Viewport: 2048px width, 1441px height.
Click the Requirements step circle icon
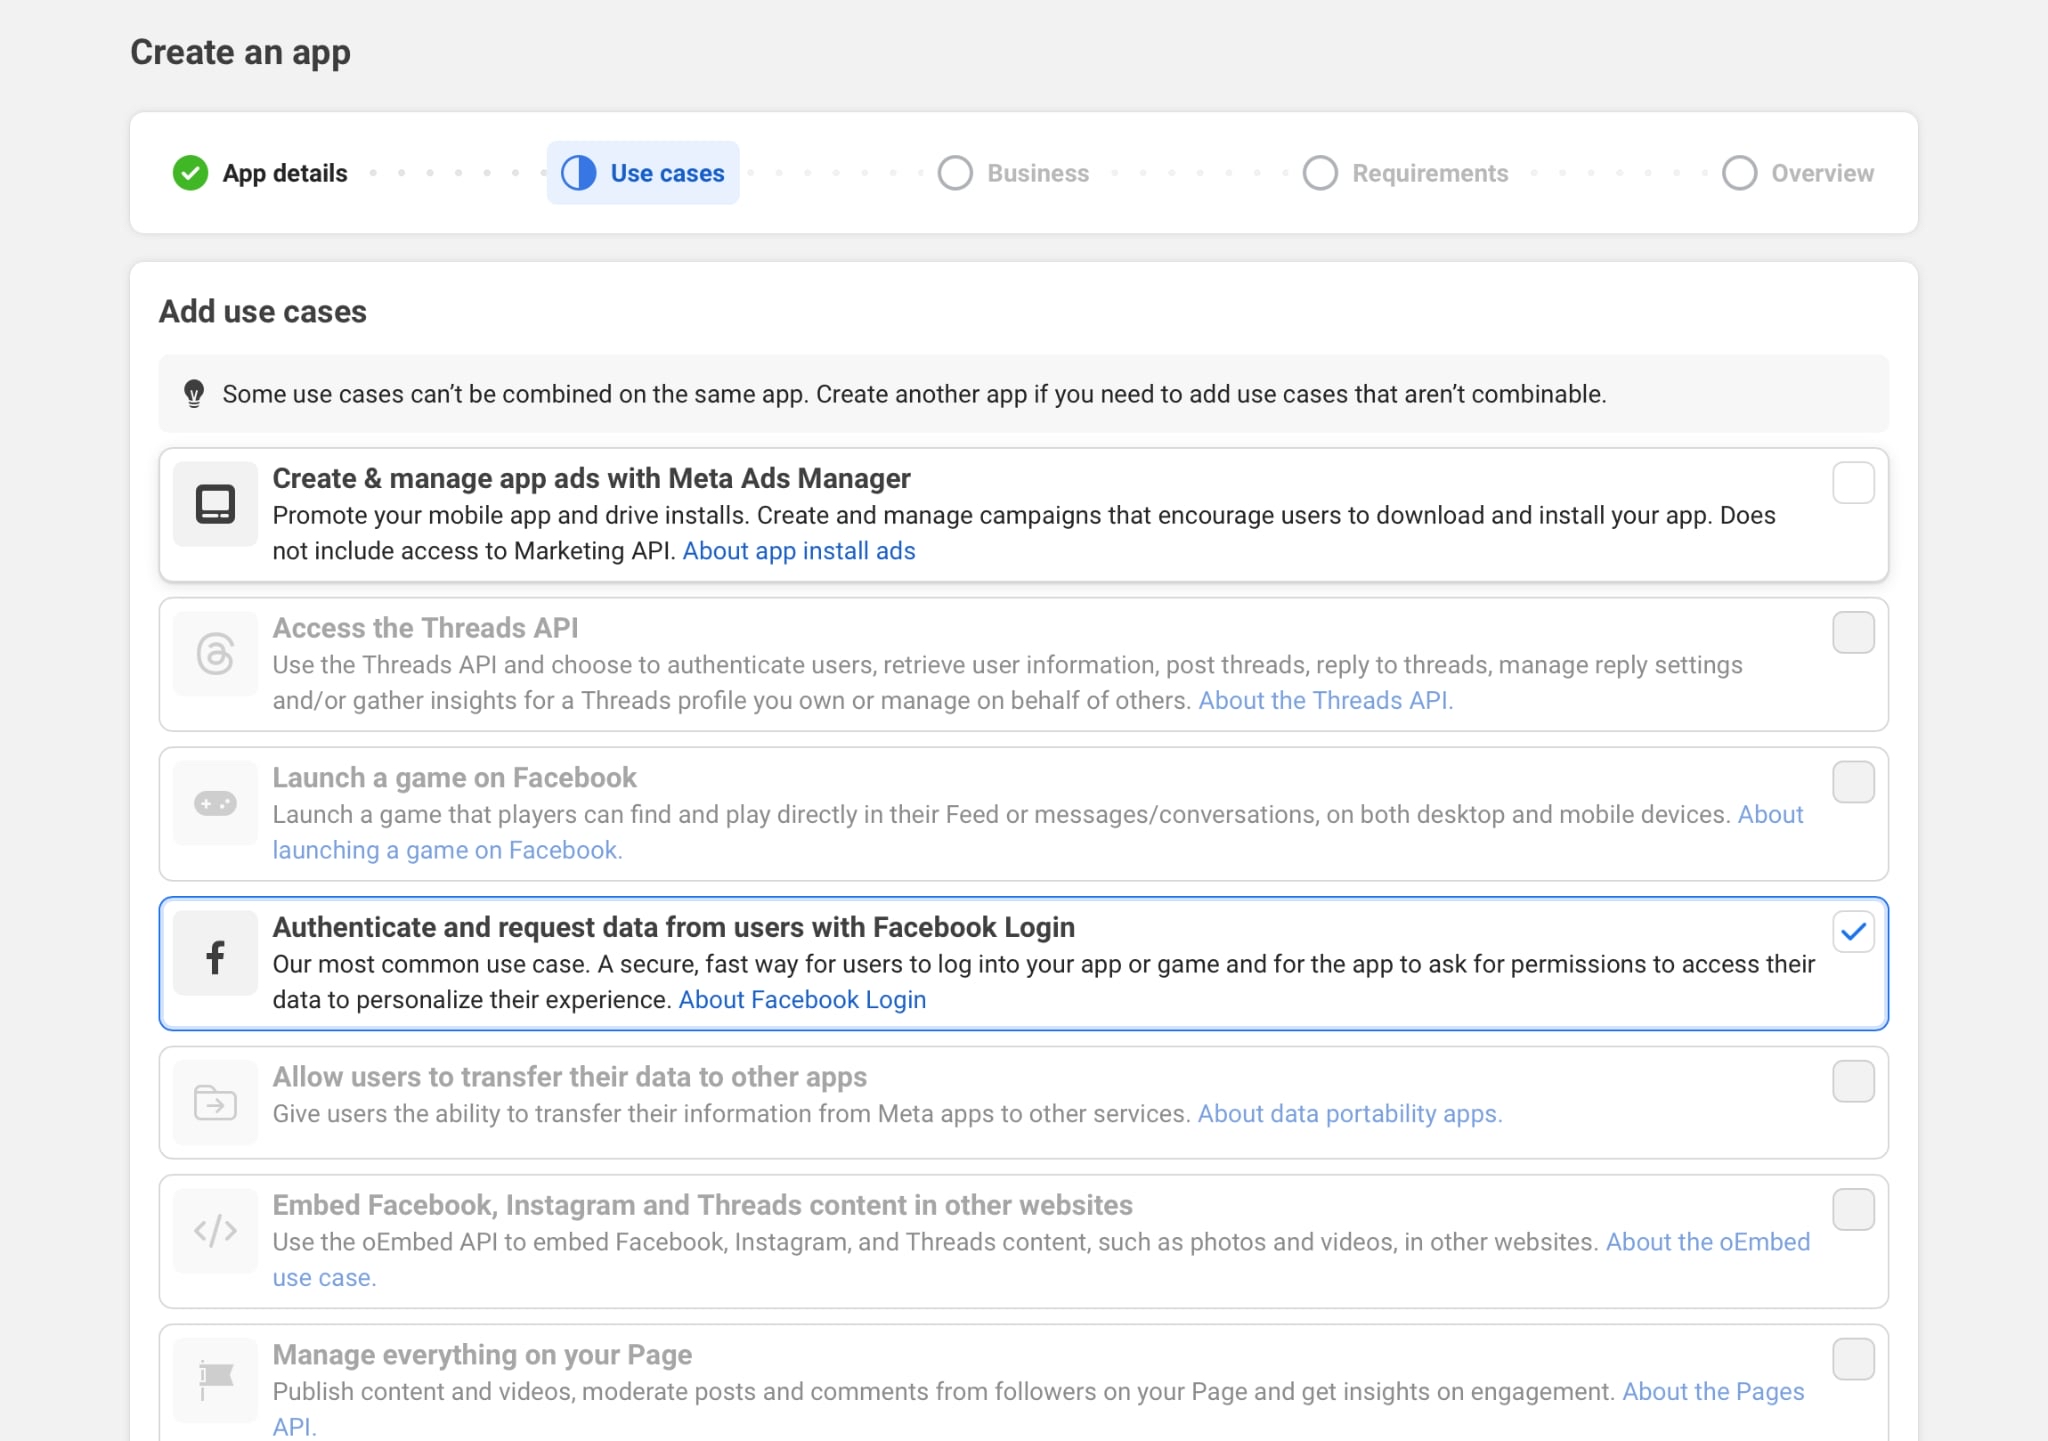pos(1320,173)
